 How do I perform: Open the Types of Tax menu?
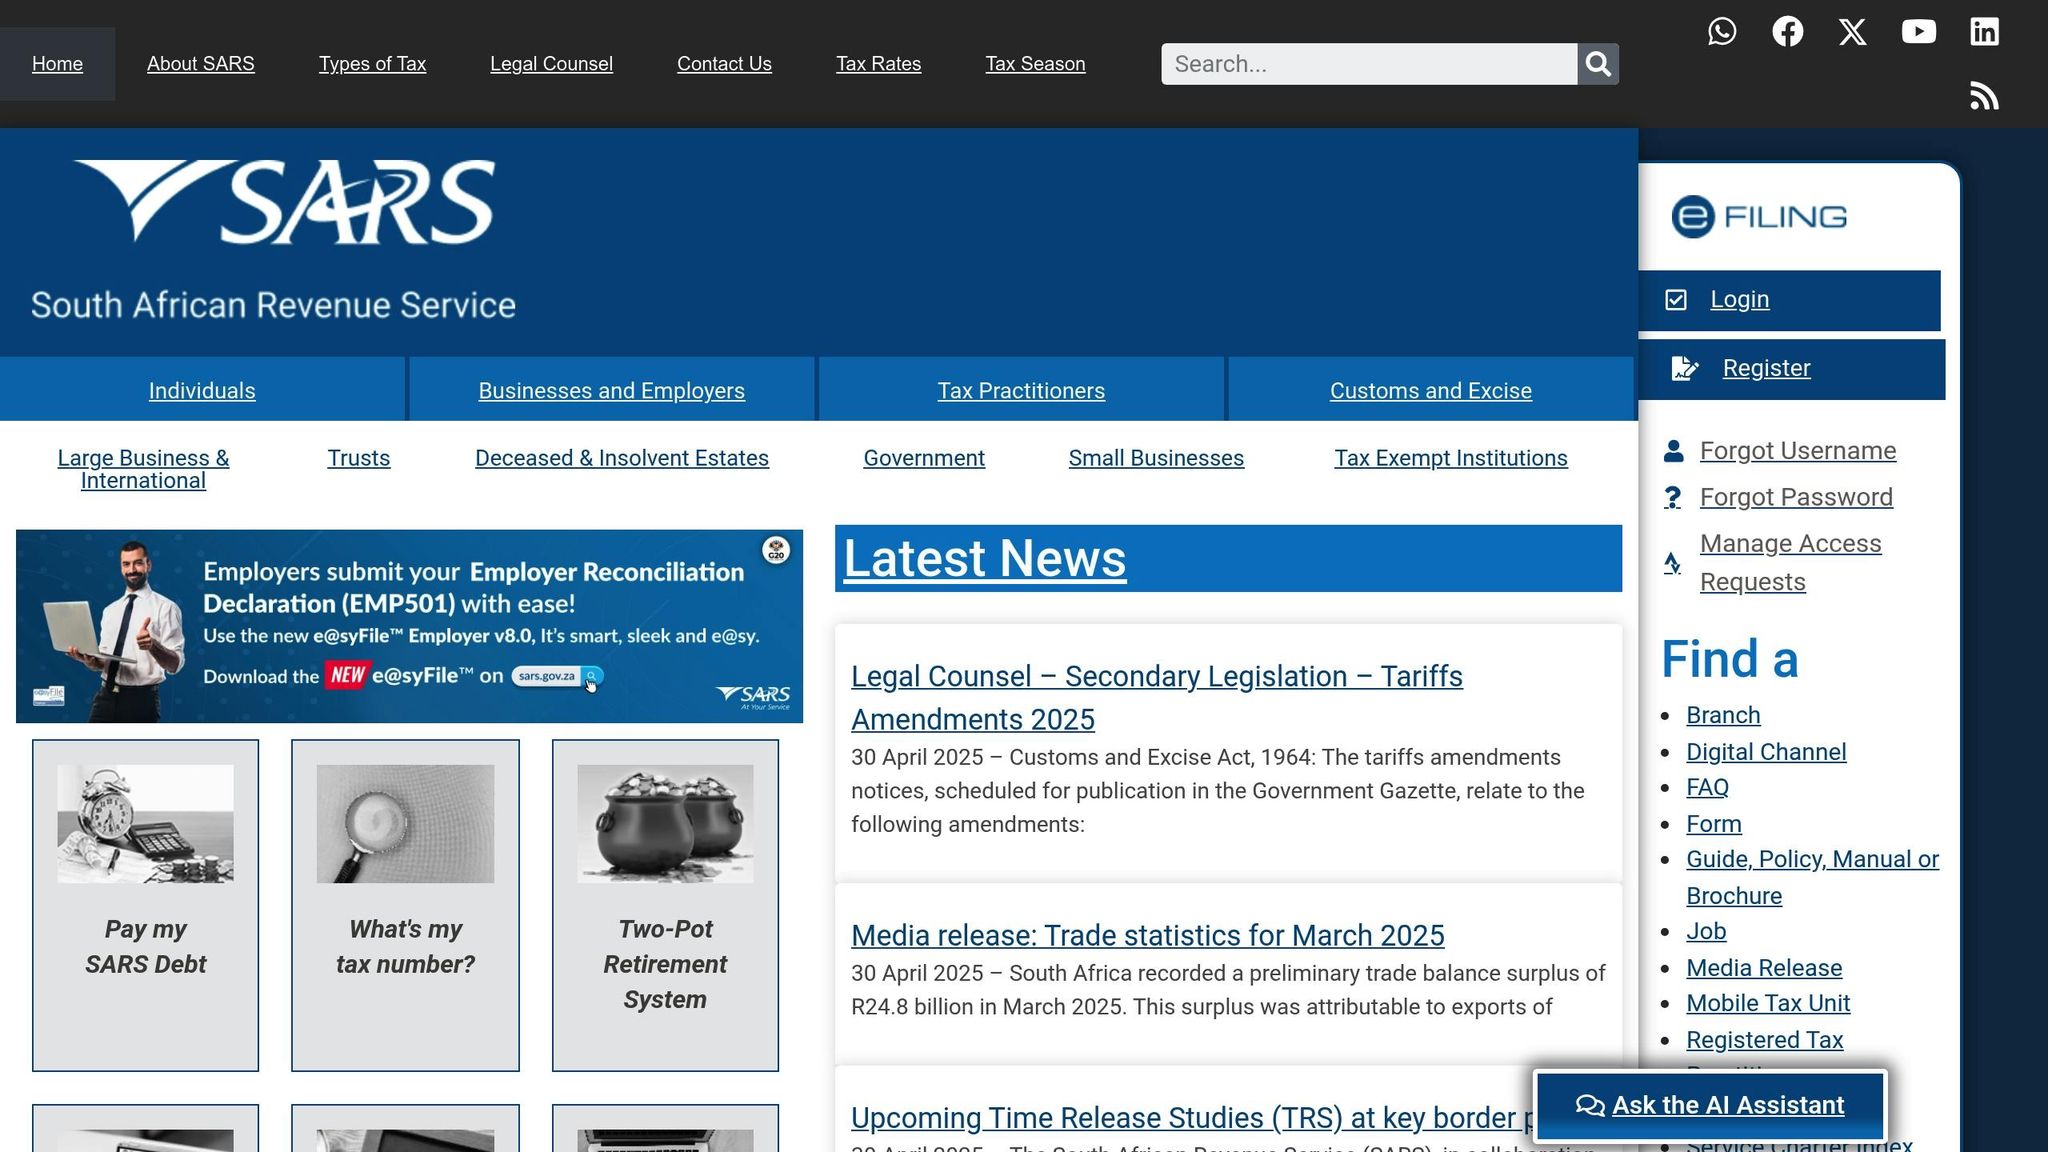[372, 64]
